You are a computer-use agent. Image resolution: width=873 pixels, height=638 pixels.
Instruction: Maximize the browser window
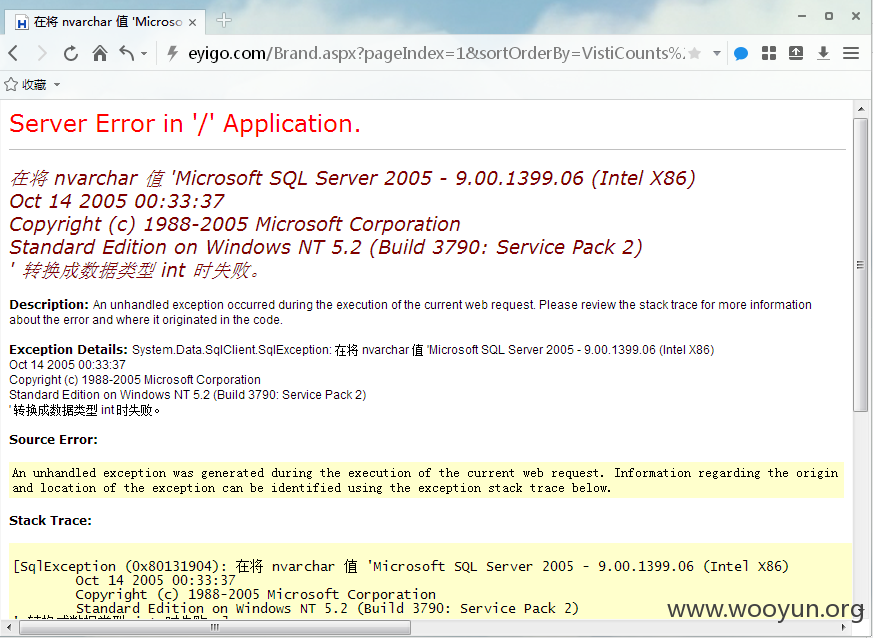829,16
